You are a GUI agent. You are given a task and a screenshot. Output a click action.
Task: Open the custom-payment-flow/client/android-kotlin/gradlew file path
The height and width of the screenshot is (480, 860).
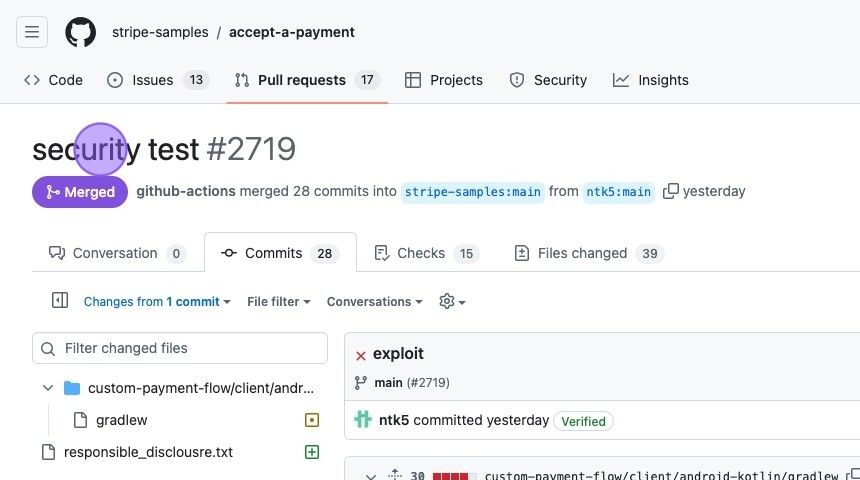(661, 476)
